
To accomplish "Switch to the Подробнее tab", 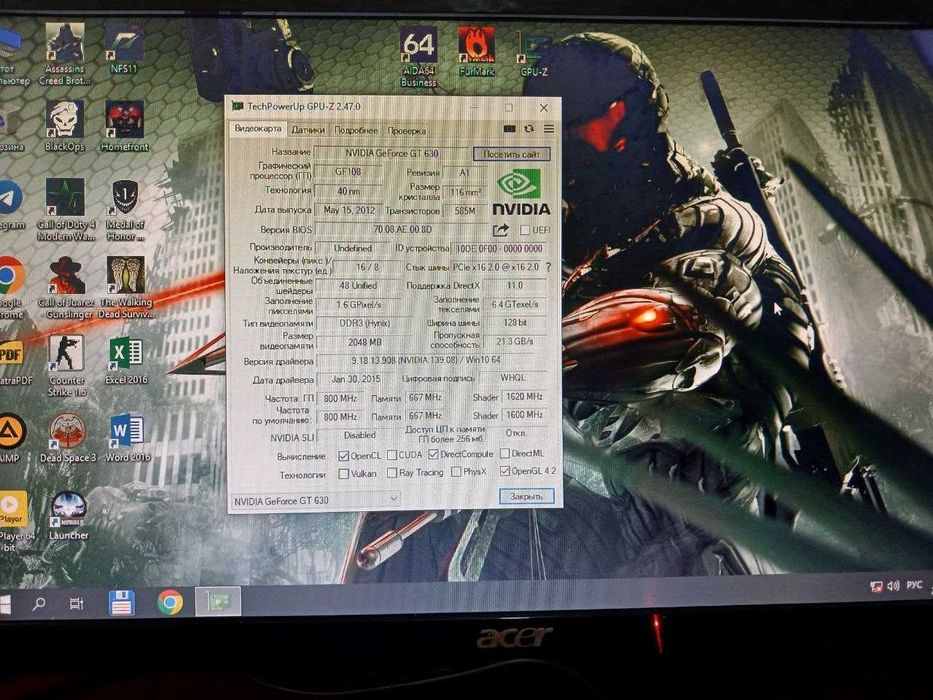I will click(356, 130).
